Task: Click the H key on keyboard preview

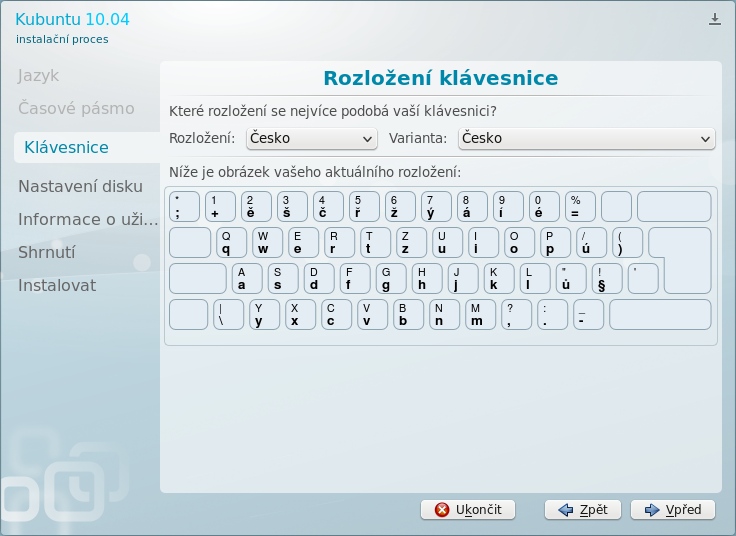Action: click(427, 279)
